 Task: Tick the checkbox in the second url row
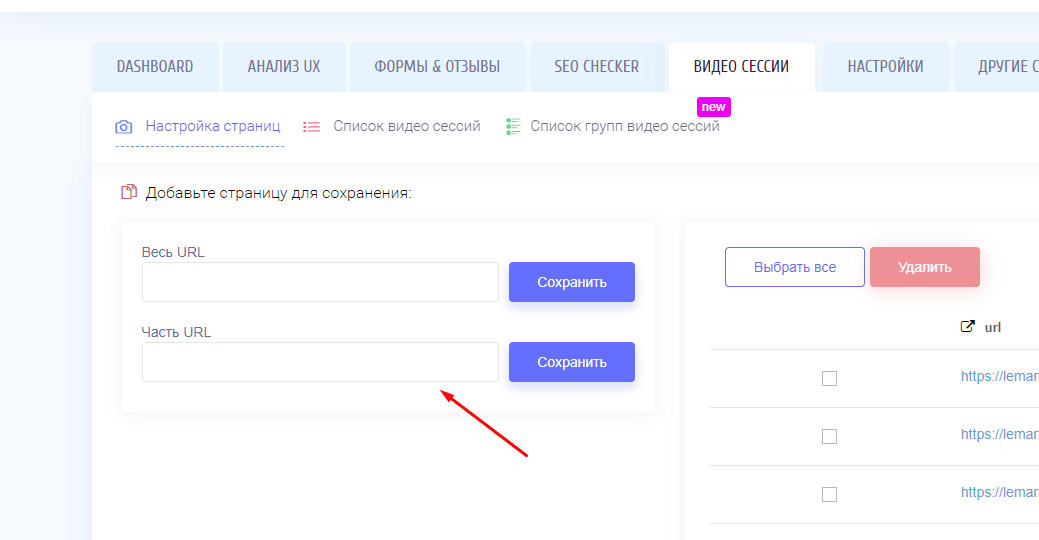tap(829, 436)
